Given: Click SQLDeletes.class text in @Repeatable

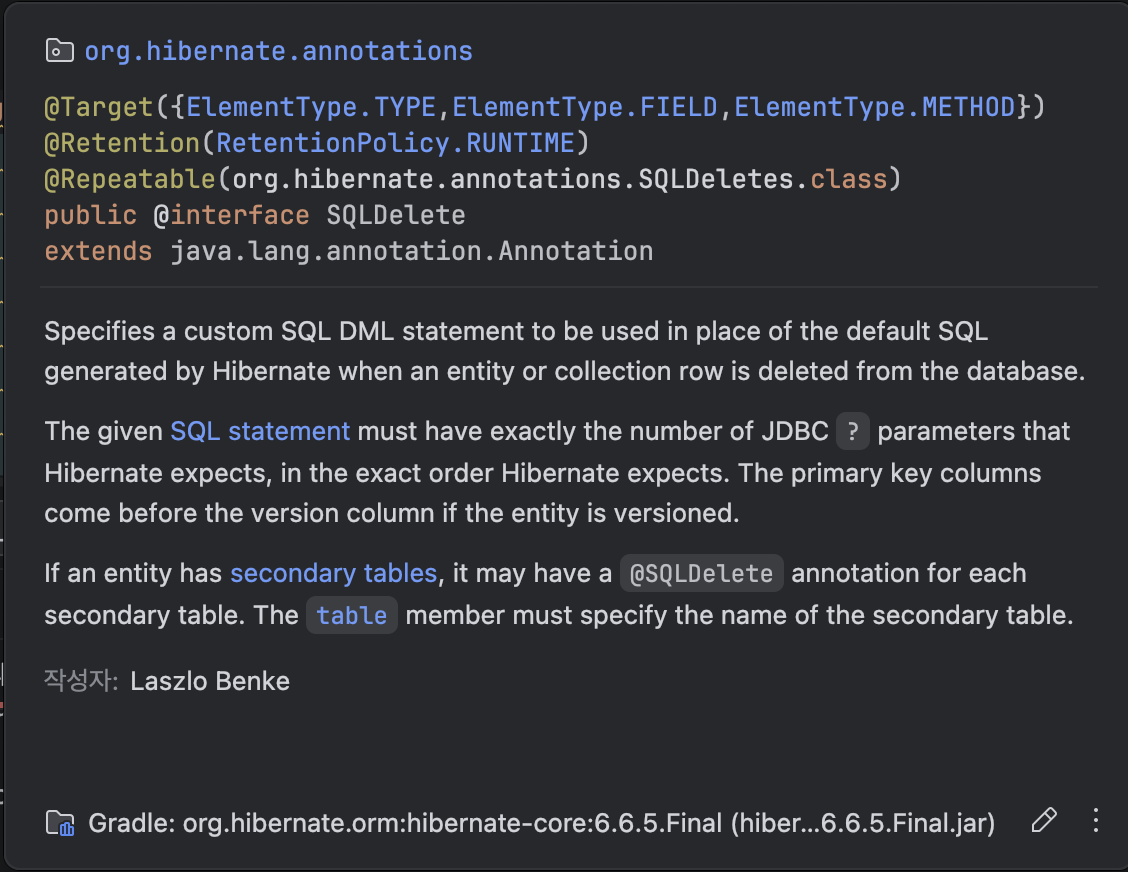Looking at the screenshot, I should pyautogui.click(x=763, y=179).
